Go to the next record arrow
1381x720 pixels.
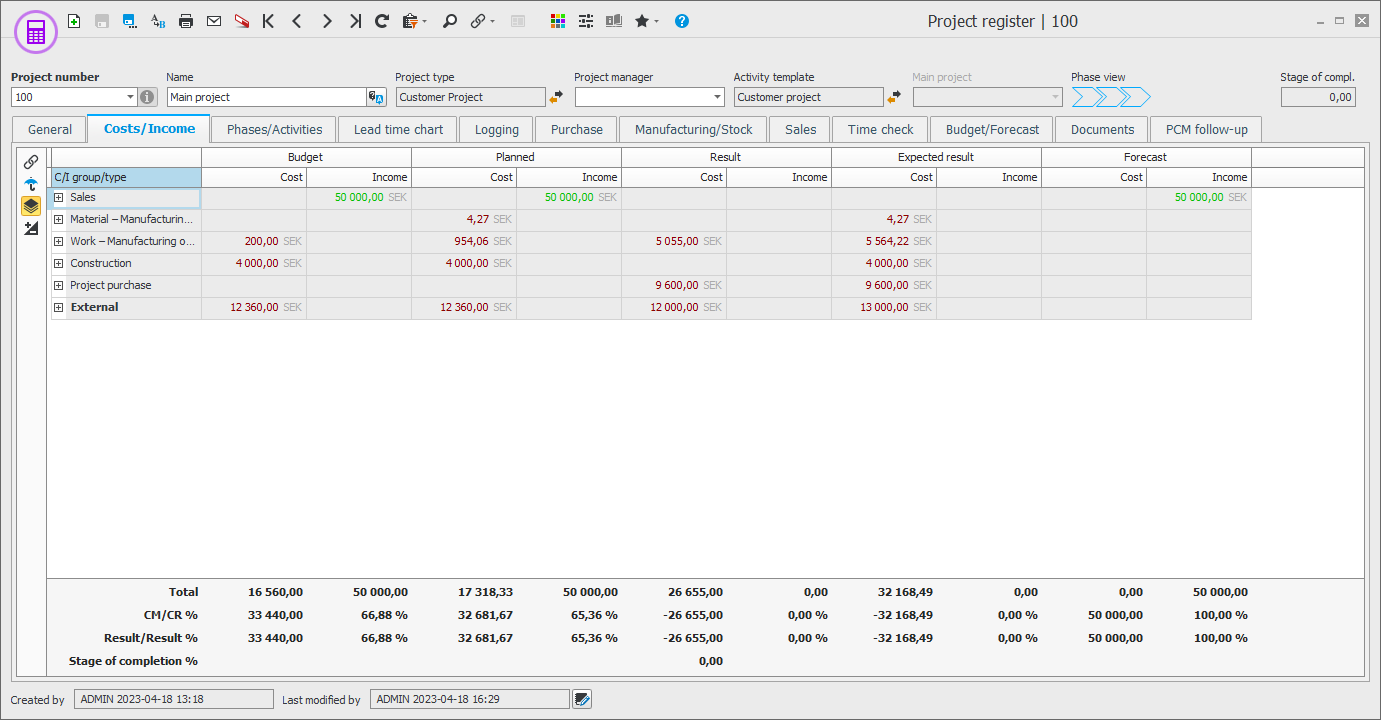pyautogui.click(x=326, y=20)
